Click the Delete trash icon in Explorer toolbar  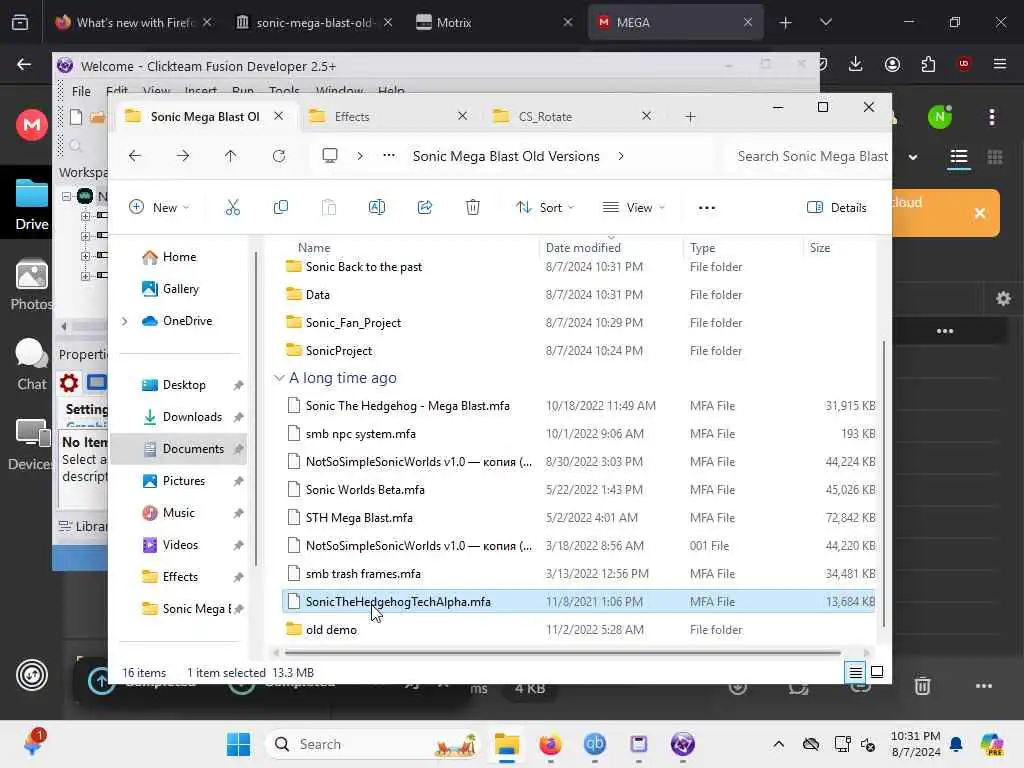(x=473, y=208)
